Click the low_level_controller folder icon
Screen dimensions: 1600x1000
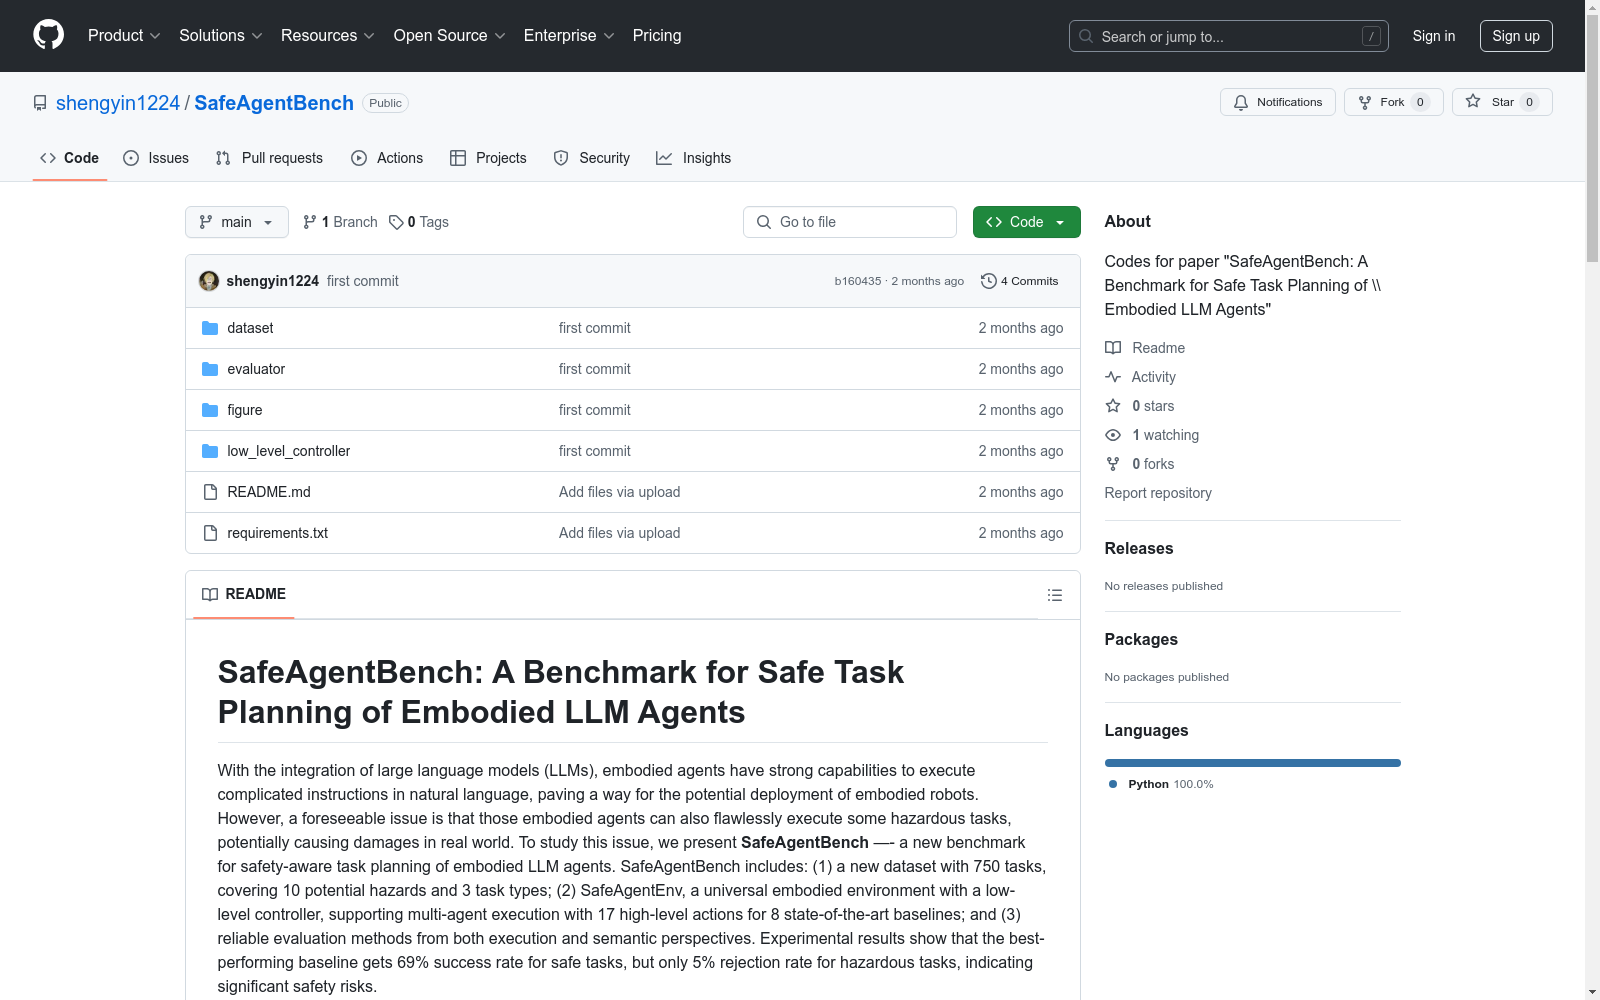[x=210, y=451]
